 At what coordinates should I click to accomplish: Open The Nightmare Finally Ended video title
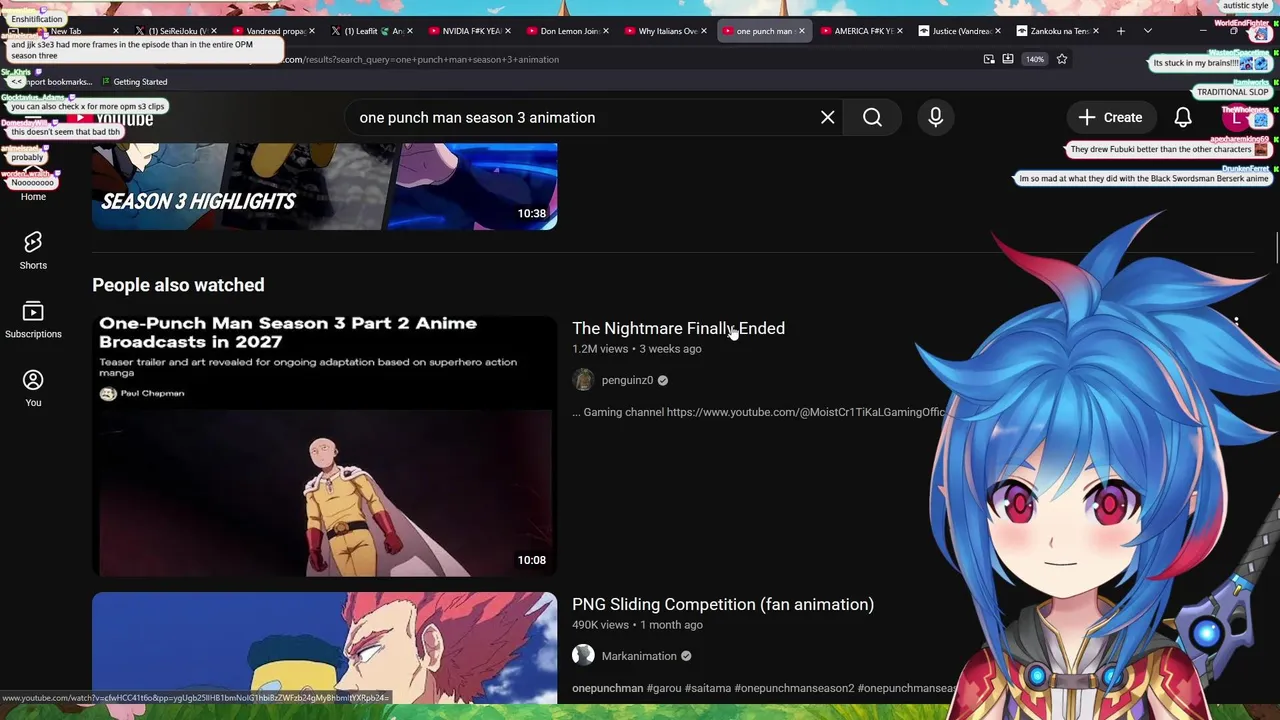click(x=678, y=328)
